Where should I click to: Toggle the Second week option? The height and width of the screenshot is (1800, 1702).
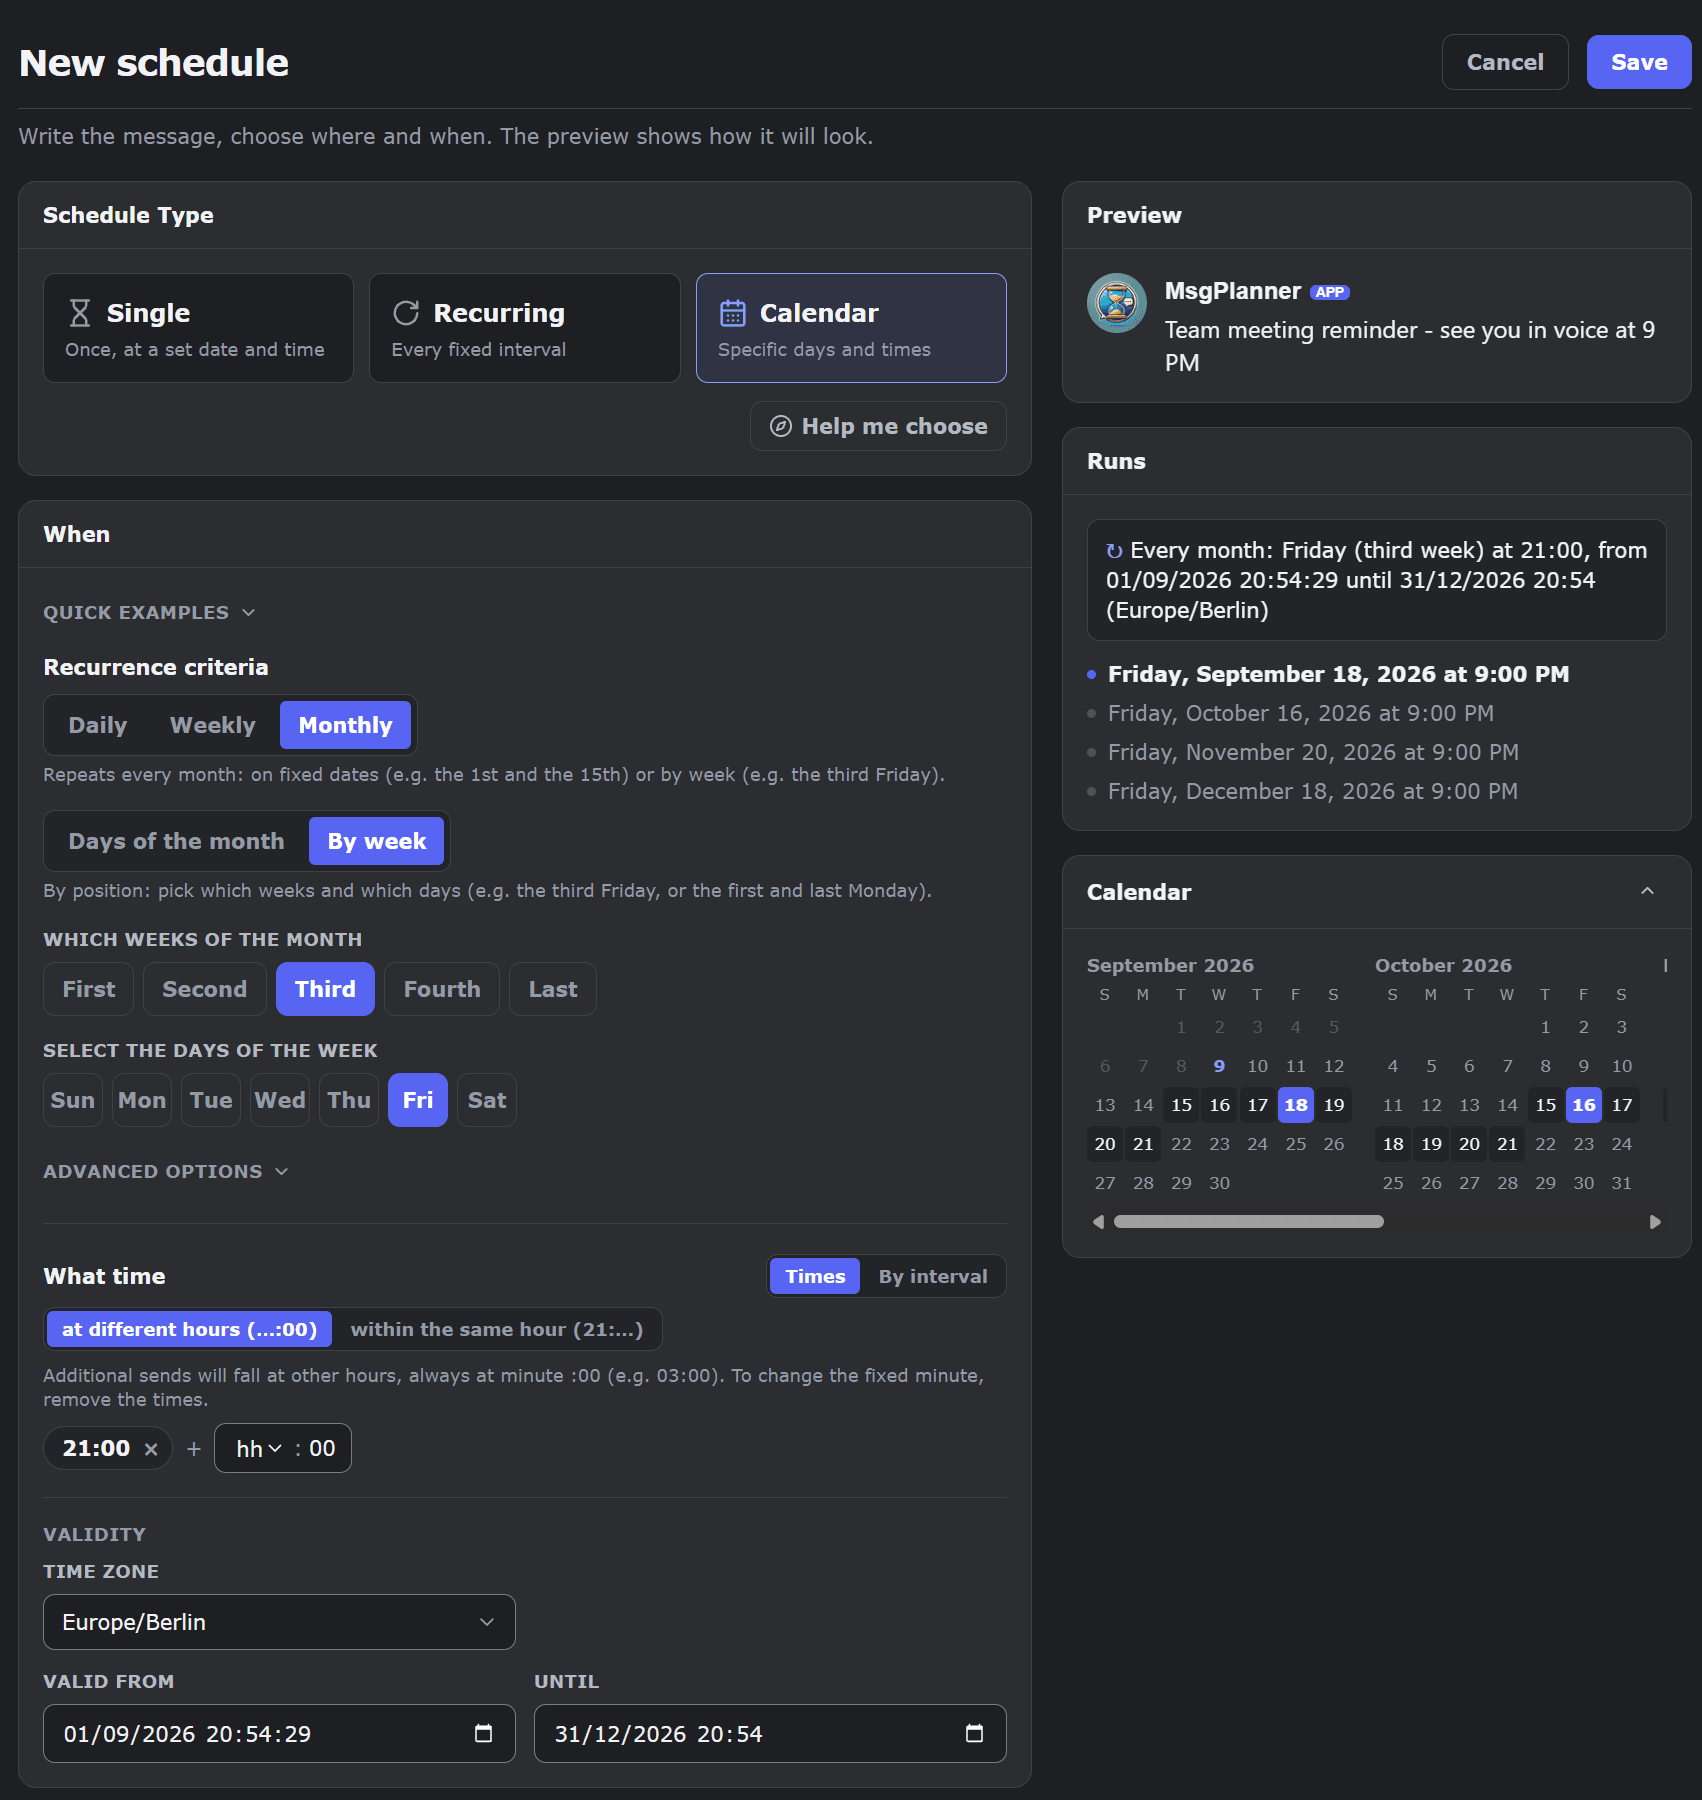(x=205, y=989)
